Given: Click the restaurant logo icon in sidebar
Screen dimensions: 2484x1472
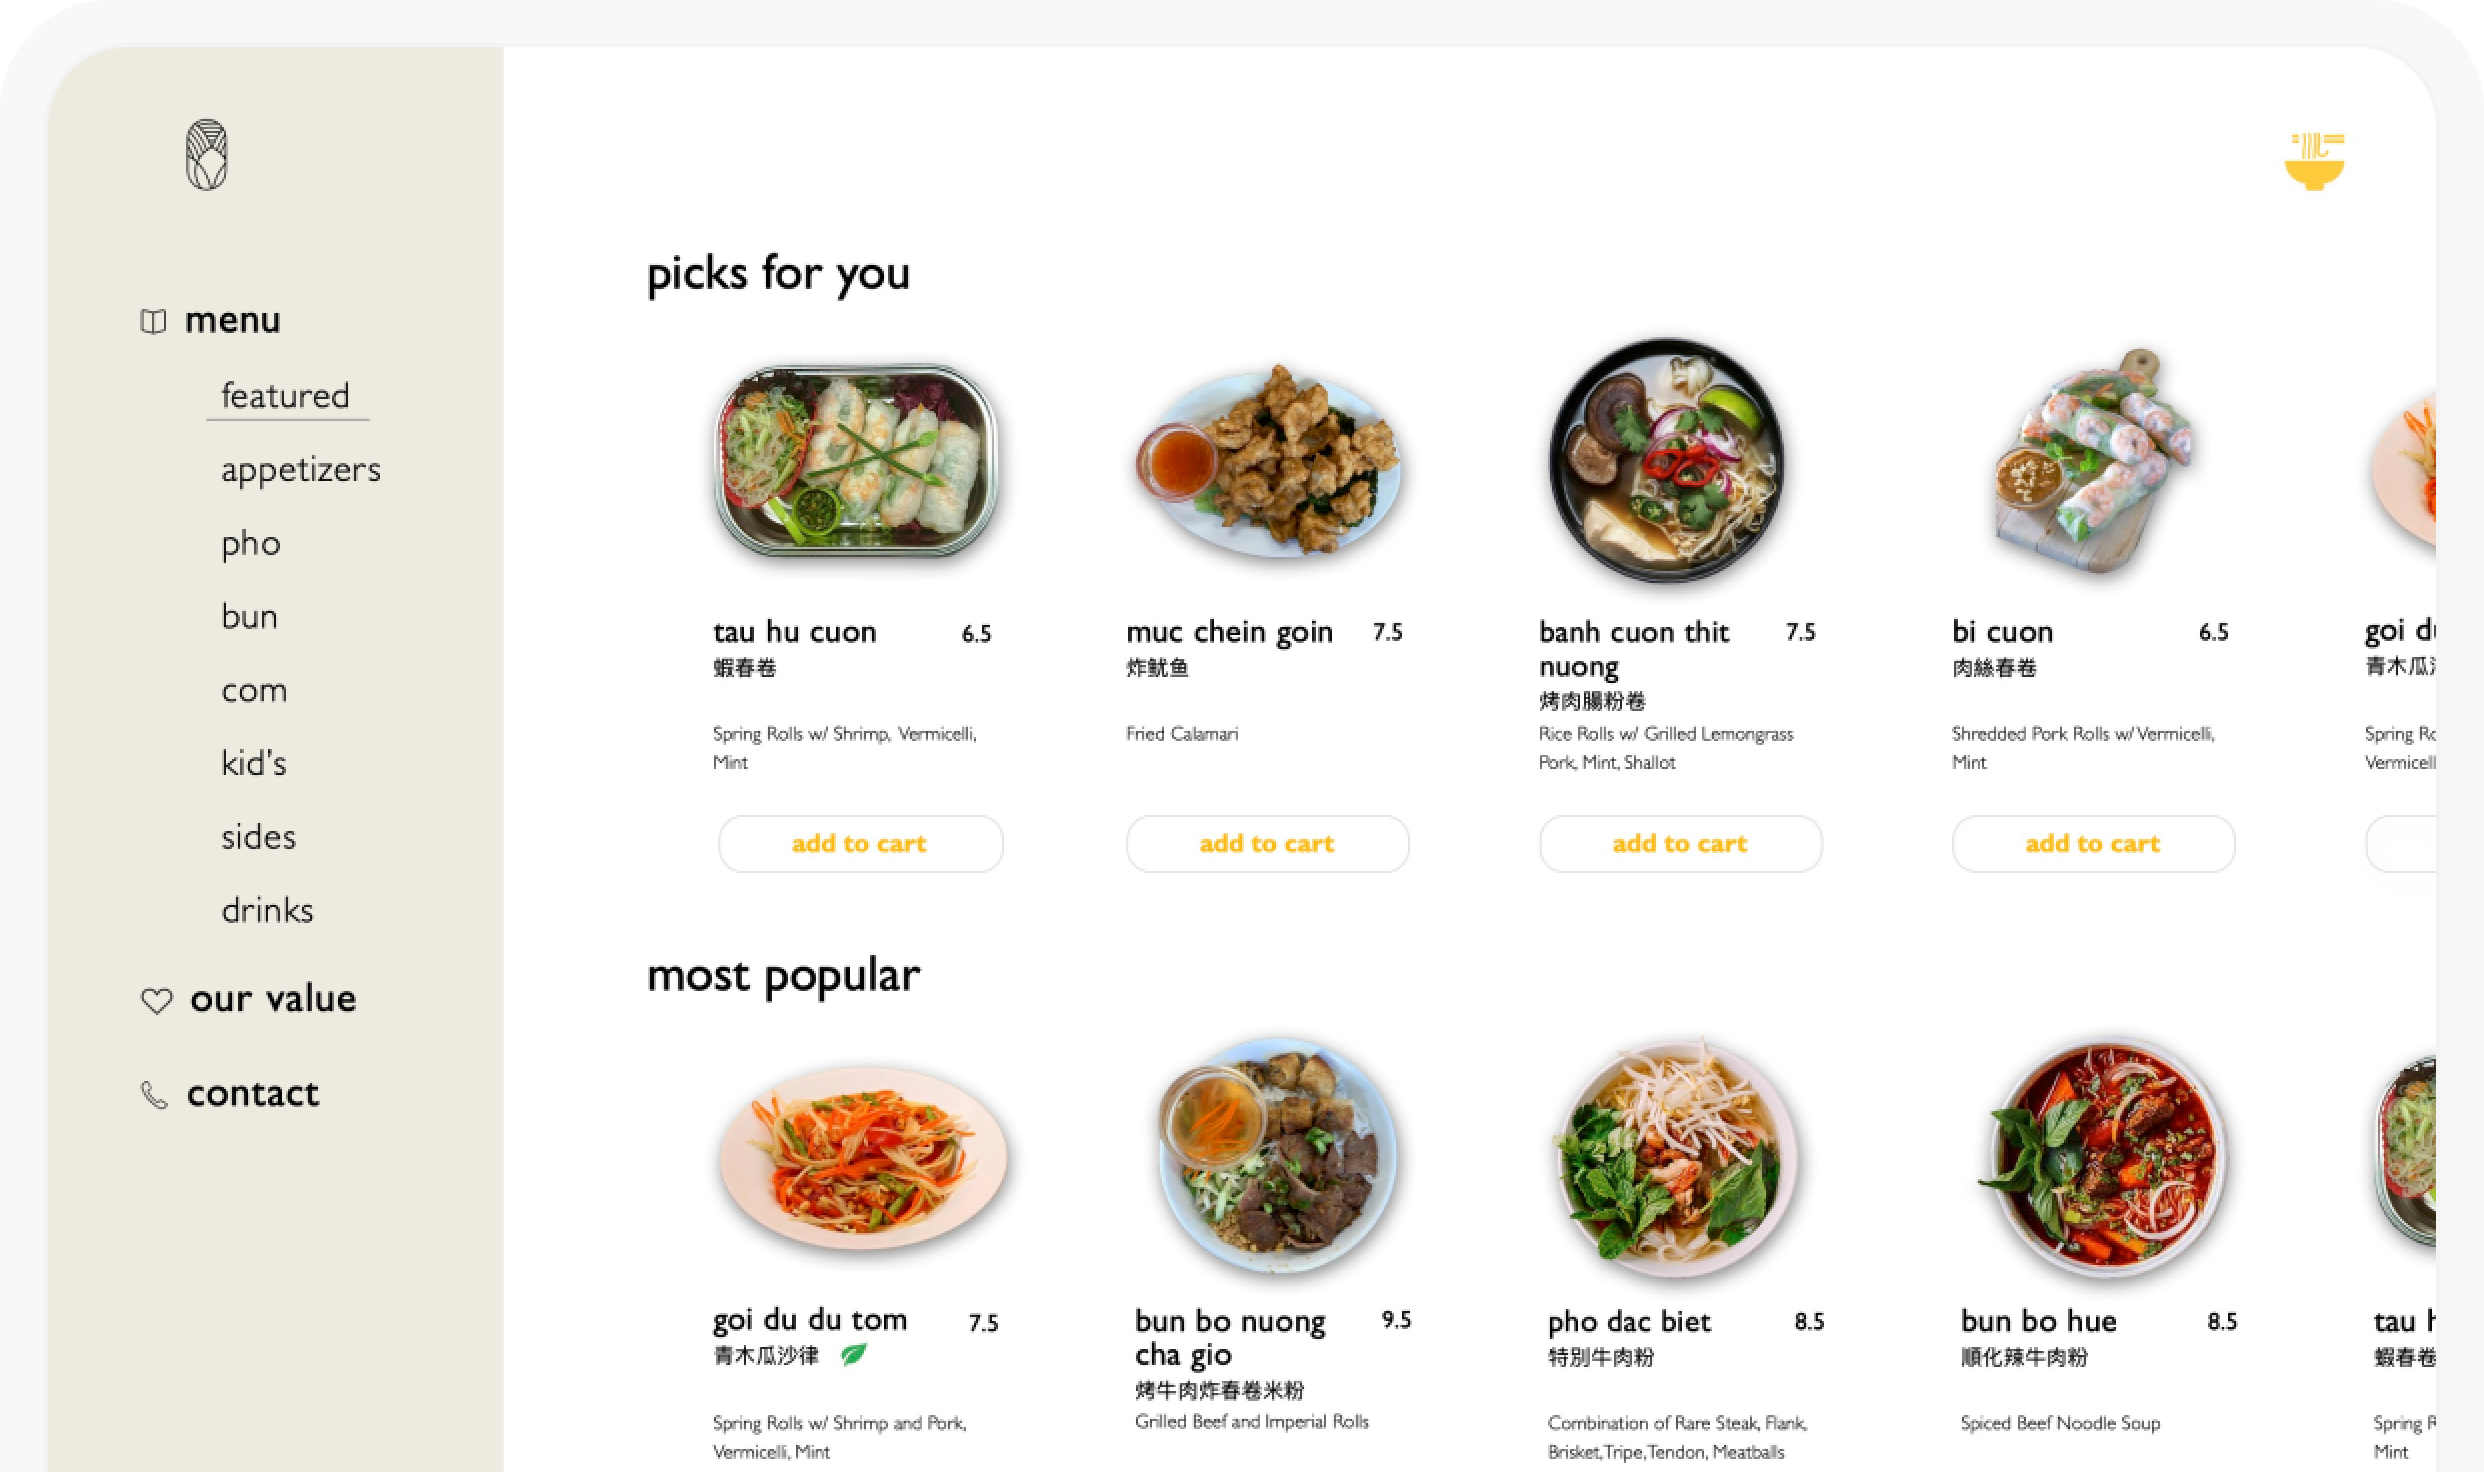Looking at the screenshot, I should [x=207, y=155].
